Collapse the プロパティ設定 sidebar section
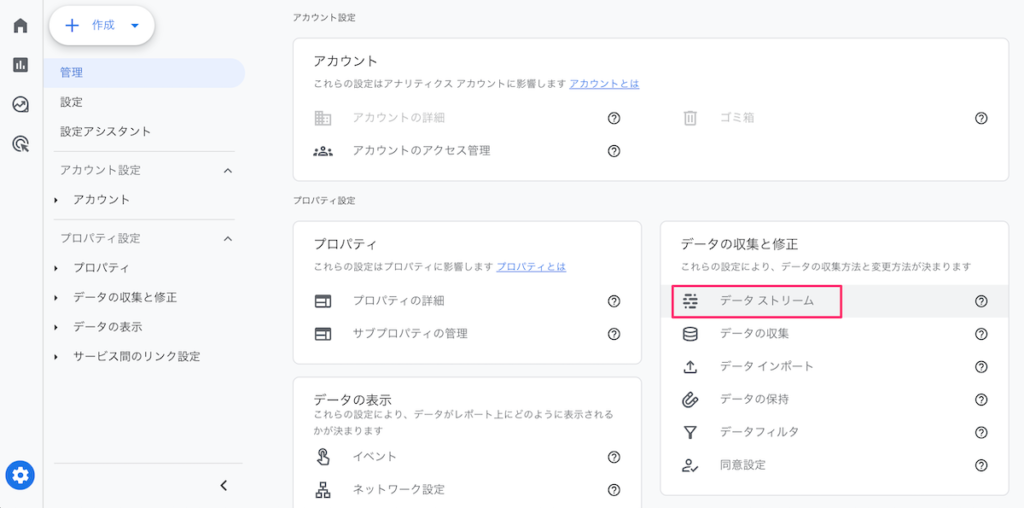 coord(227,239)
